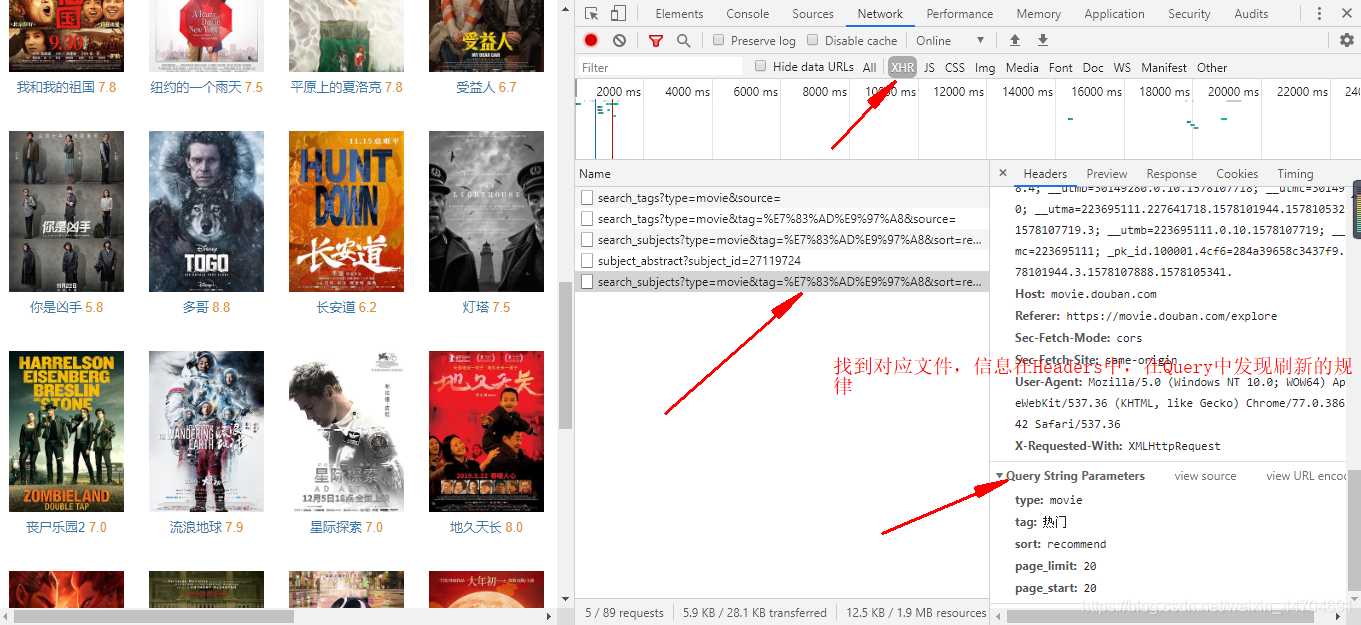Filter requests by Img type
Screen dimensions: 1361x625
tap(985, 68)
